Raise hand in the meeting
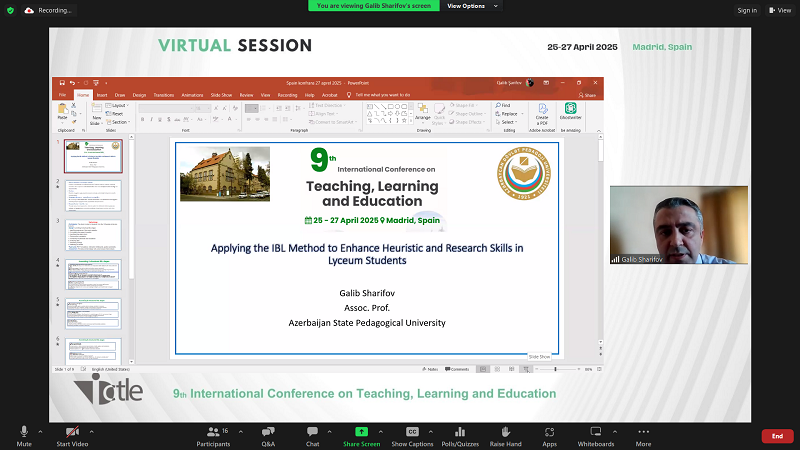Image resolution: width=800 pixels, height=450 pixels. tap(506, 434)
